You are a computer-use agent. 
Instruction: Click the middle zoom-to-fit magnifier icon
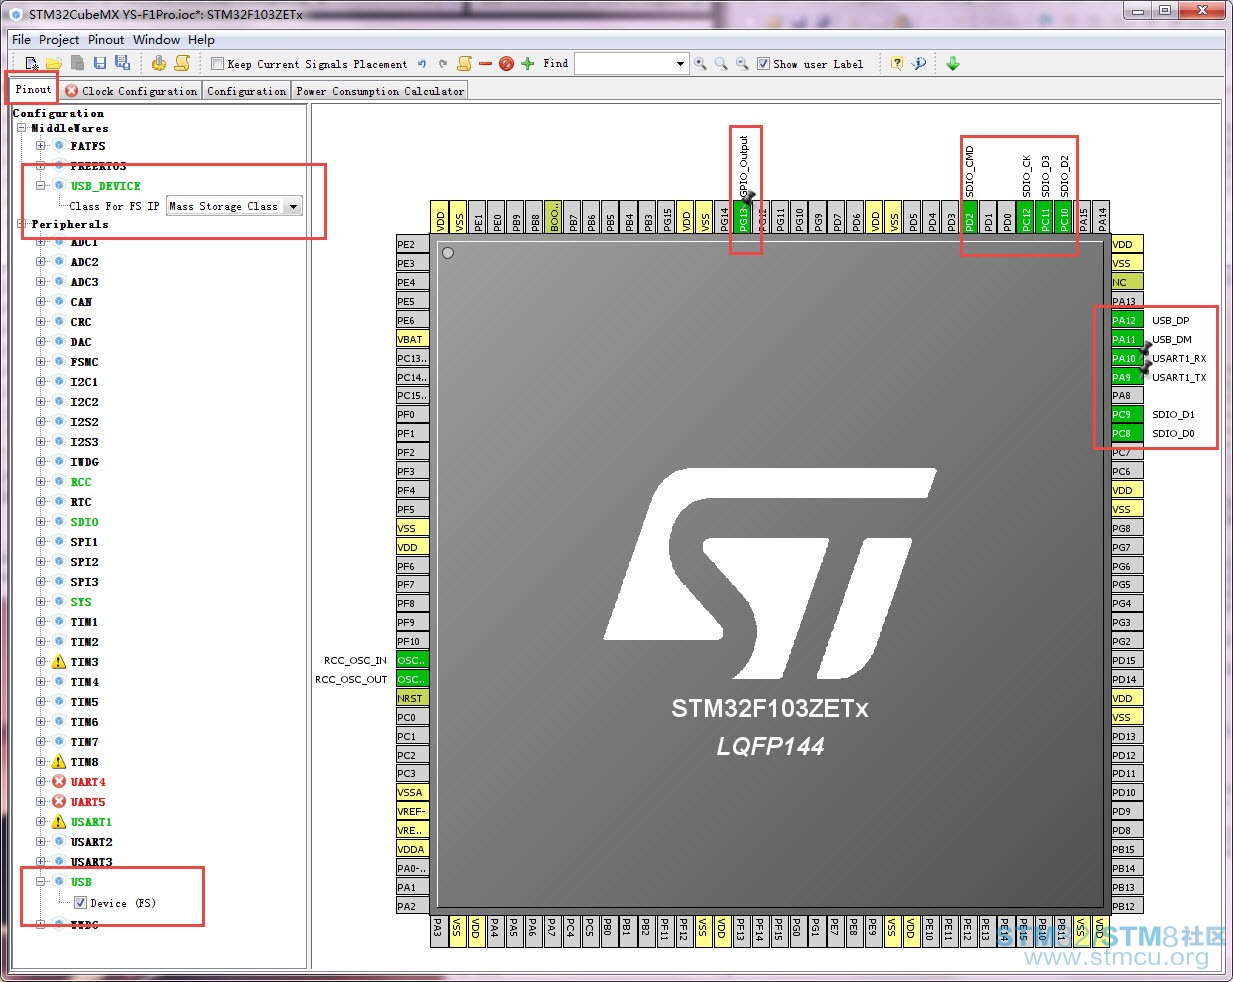pyautogui.click(x=721, y=63)
